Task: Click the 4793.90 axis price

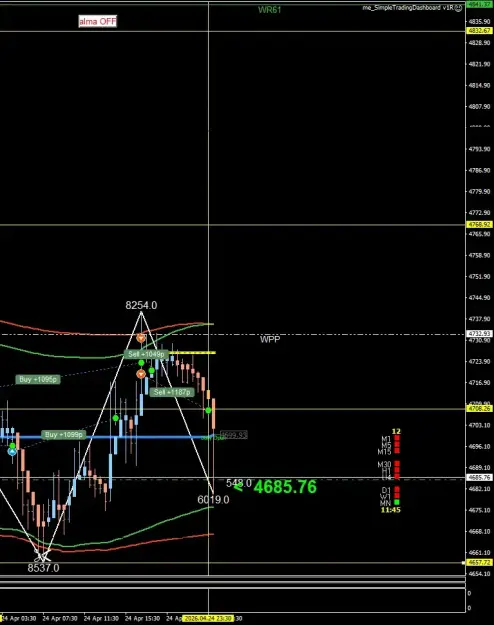Action: point(479,149)
